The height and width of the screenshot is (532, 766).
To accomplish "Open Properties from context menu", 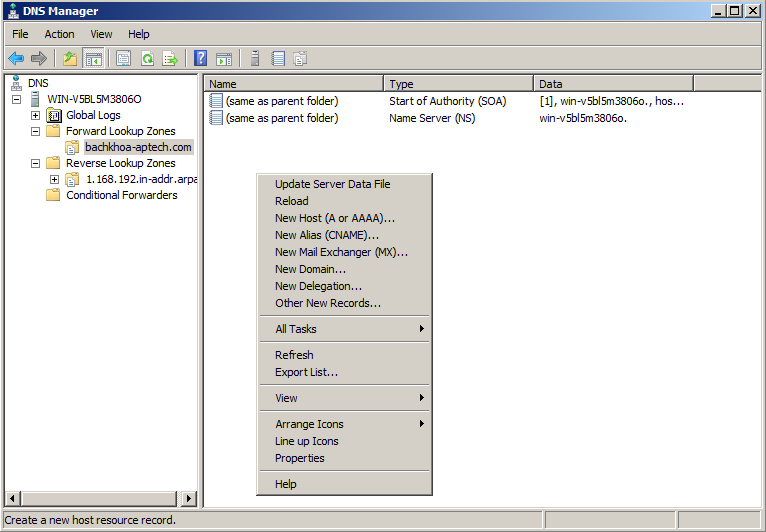I will click(x=344, y=458).
